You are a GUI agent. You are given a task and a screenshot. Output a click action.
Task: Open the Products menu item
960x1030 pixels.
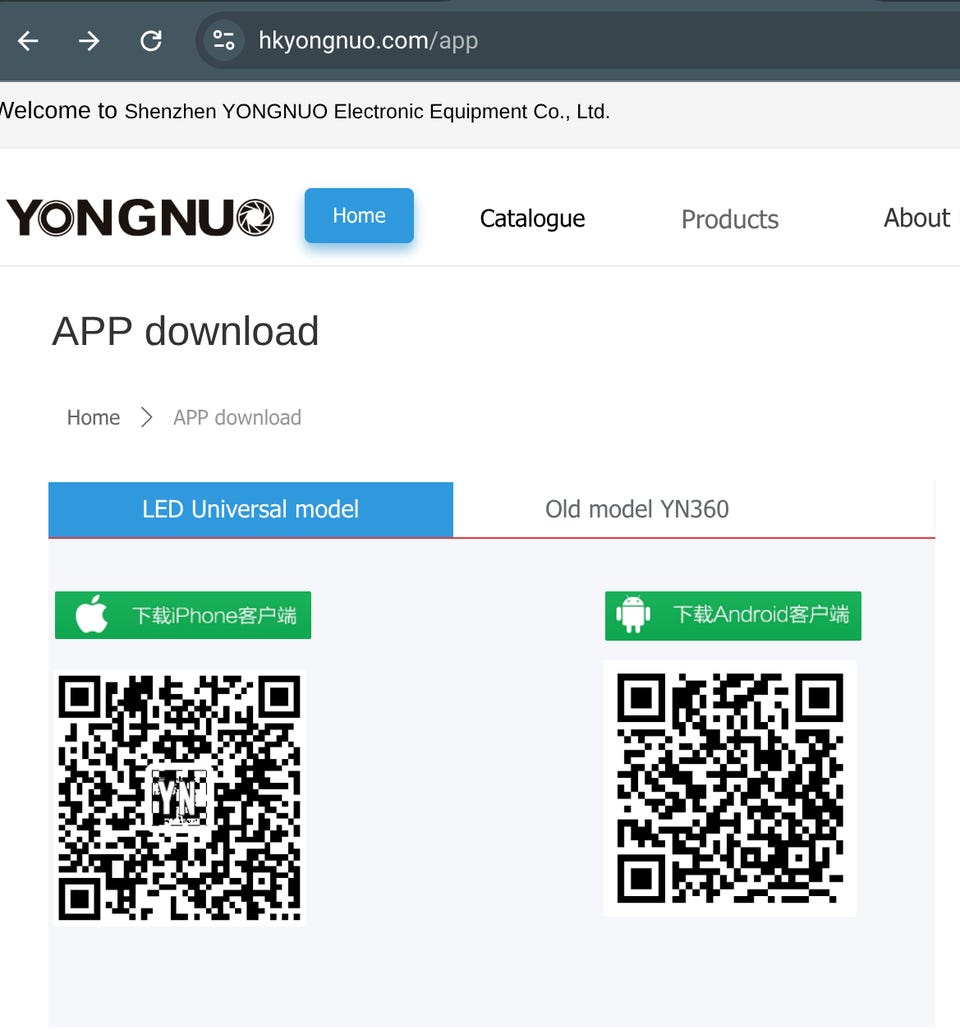pos(729,220)
